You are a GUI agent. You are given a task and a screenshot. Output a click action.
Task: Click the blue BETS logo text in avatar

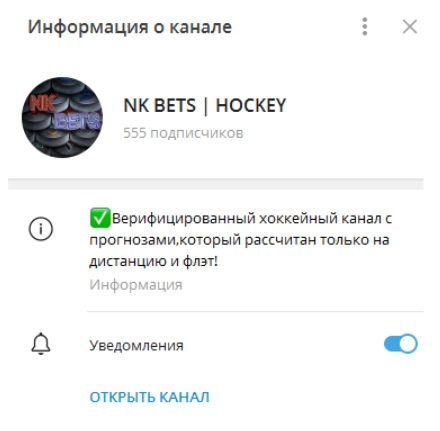[76, 121]
